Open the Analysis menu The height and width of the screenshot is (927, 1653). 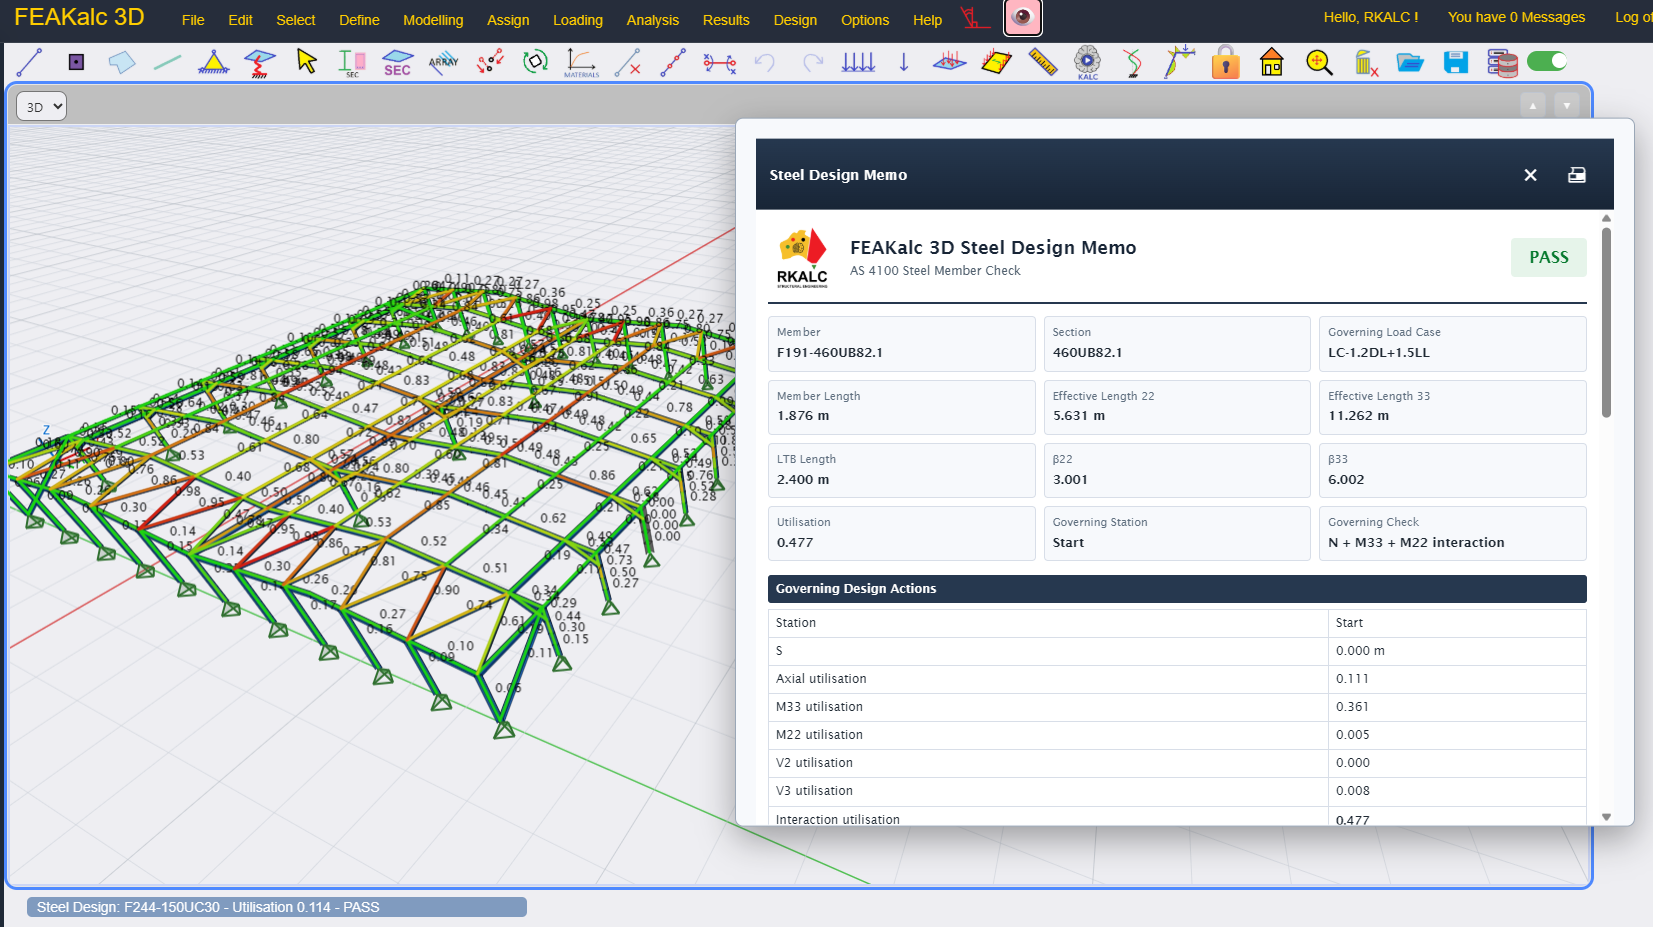coord(652,20)
